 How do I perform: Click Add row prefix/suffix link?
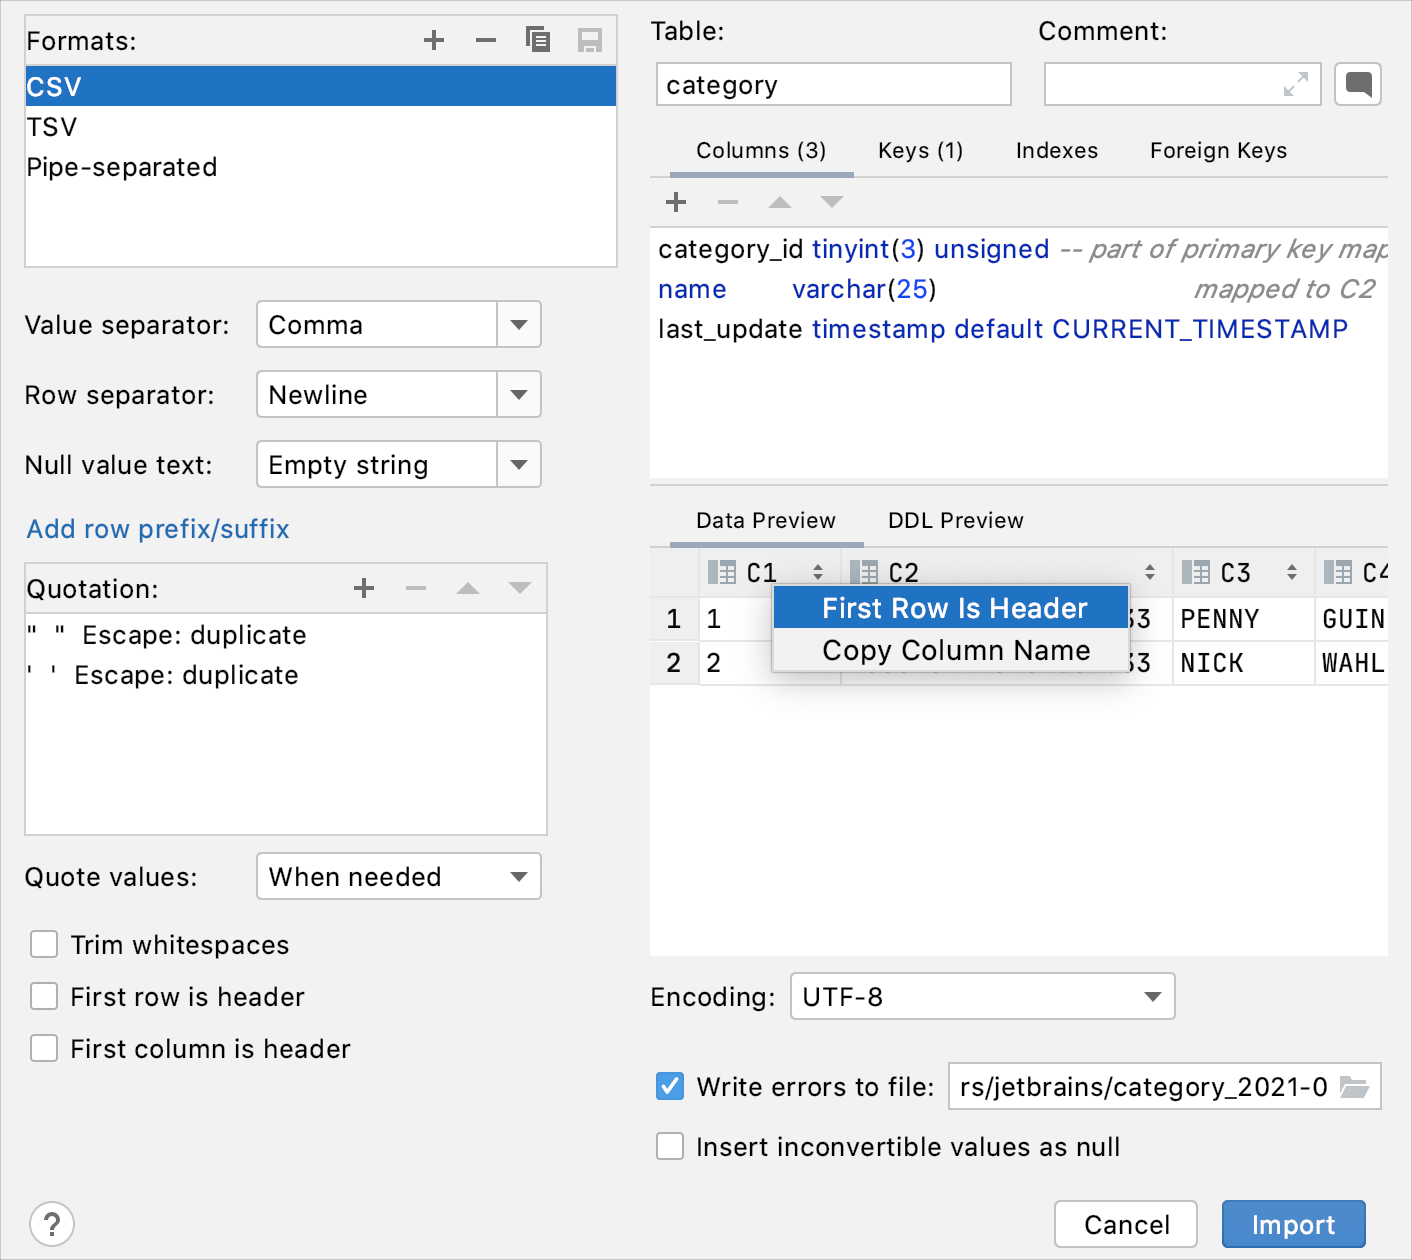point(157,529)
